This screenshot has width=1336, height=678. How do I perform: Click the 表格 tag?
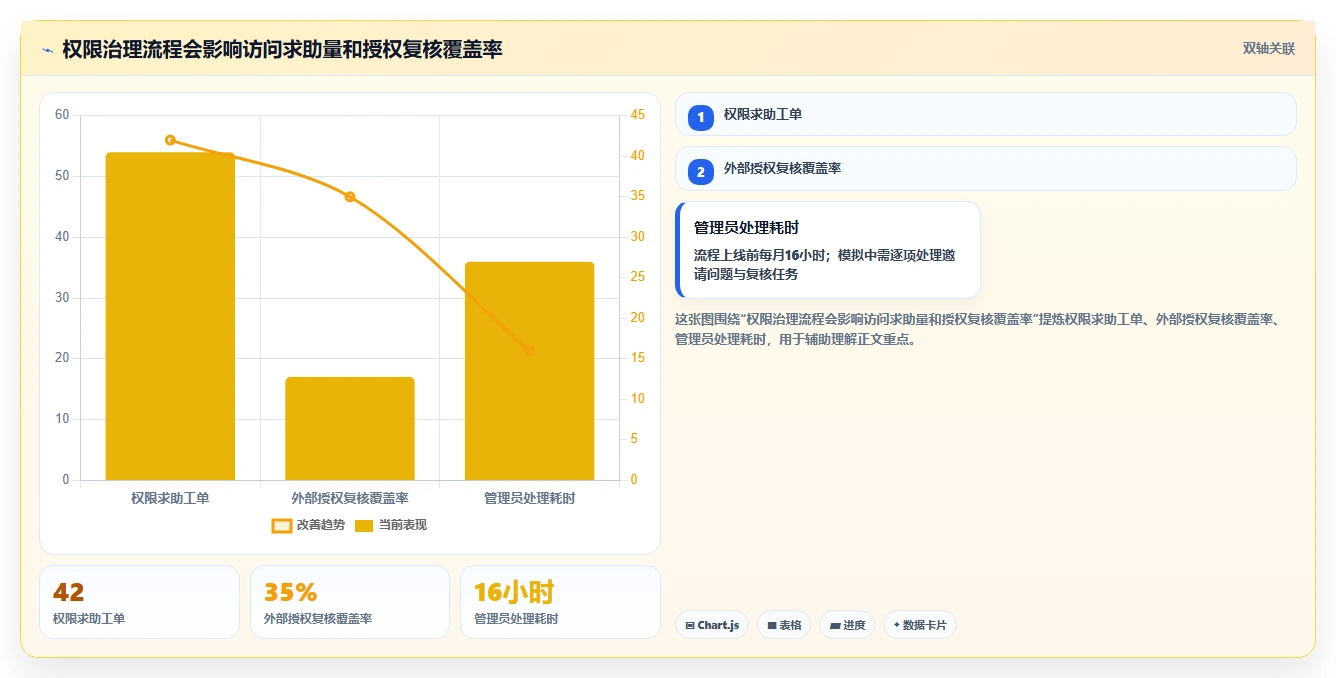(784, 625)
